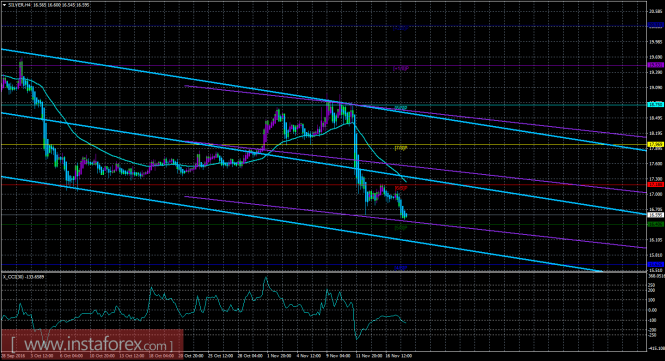The height and width of the screenshot is (361, 665).
Task: Click the X_CCI(30) indicator label
Action: click(x=24, y=277)
